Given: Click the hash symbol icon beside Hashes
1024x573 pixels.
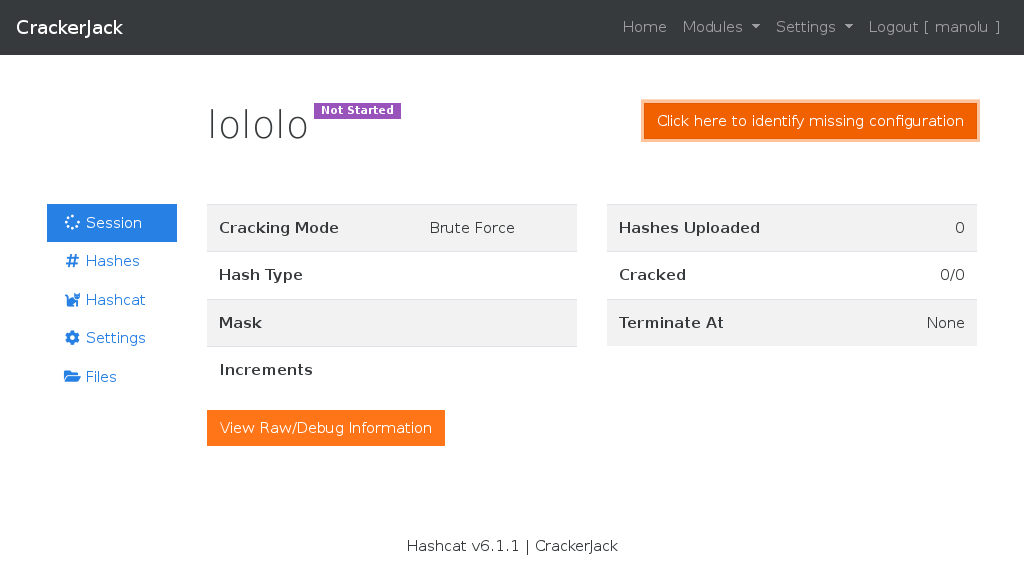Looking at the screenshot, I should pyautogui.click(x=72, y=261).
